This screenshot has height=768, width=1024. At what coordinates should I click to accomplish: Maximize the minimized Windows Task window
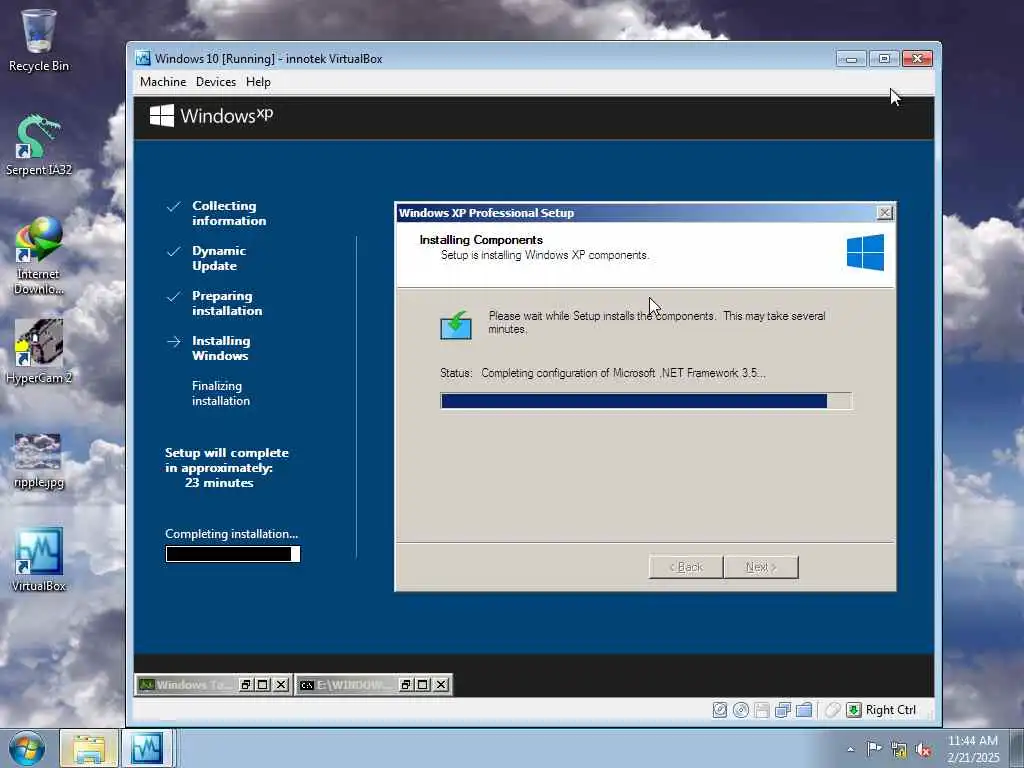[263, 684]
